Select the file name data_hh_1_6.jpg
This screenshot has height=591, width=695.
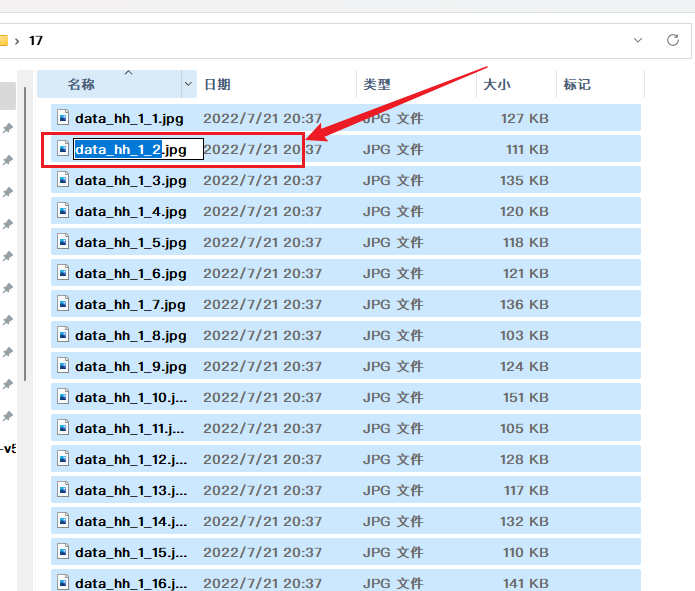pyautogui.click(x=131, y=274)
